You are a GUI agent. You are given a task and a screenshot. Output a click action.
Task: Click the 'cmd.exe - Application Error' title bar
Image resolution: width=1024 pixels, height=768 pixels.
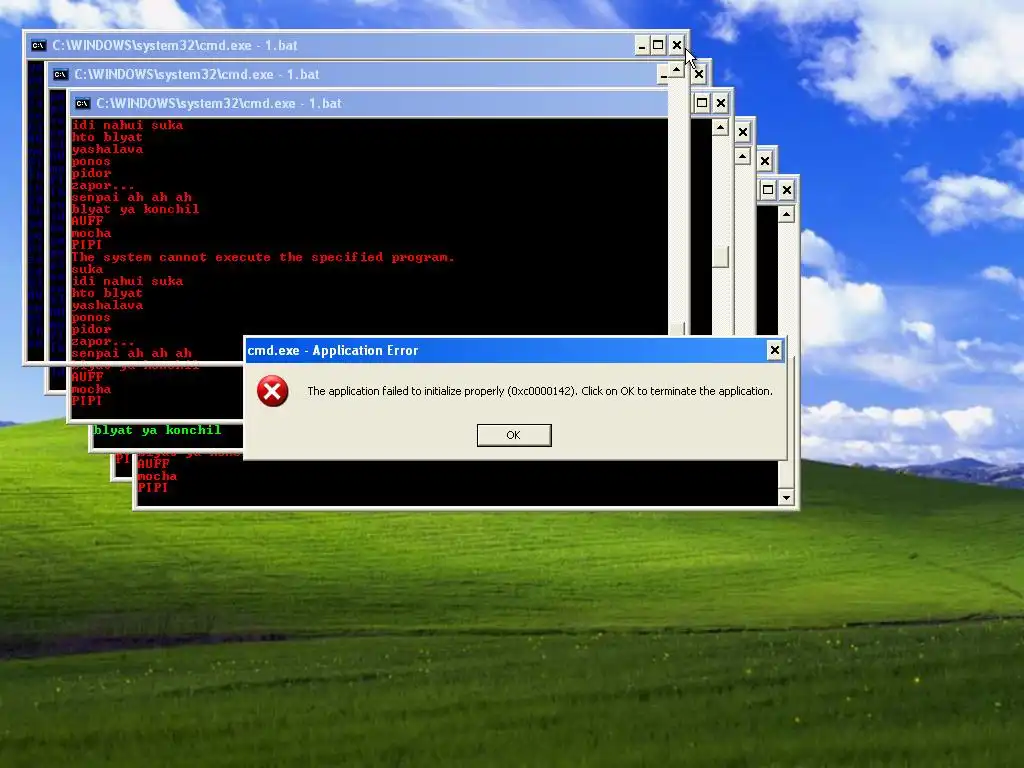[x=515, y=350]
